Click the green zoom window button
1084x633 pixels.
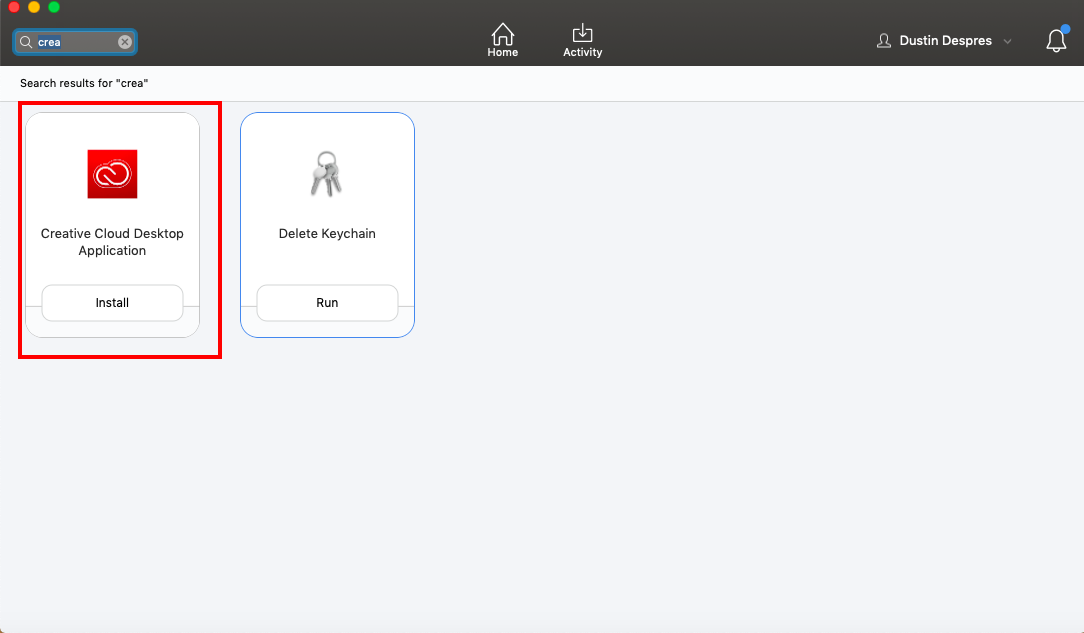(54, 7)
